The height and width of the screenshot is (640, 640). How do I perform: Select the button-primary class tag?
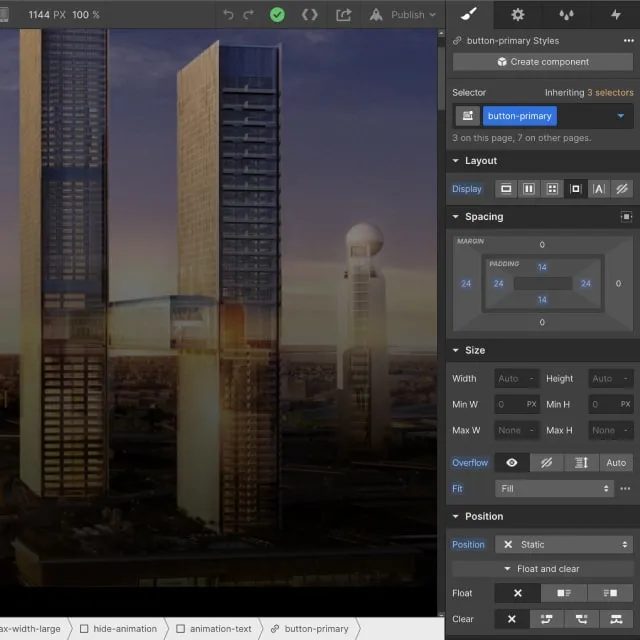519,116
